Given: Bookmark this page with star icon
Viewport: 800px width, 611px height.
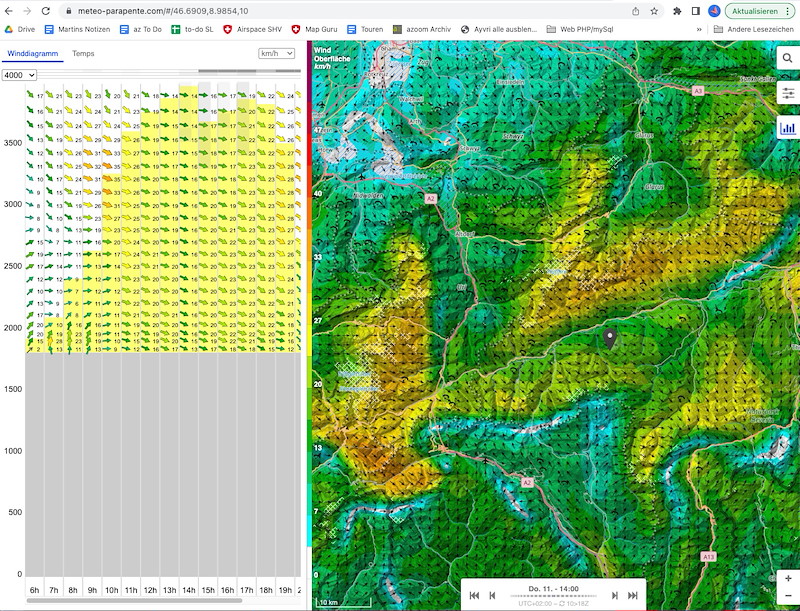Looking at the screenshot, I should pos(654,11).
